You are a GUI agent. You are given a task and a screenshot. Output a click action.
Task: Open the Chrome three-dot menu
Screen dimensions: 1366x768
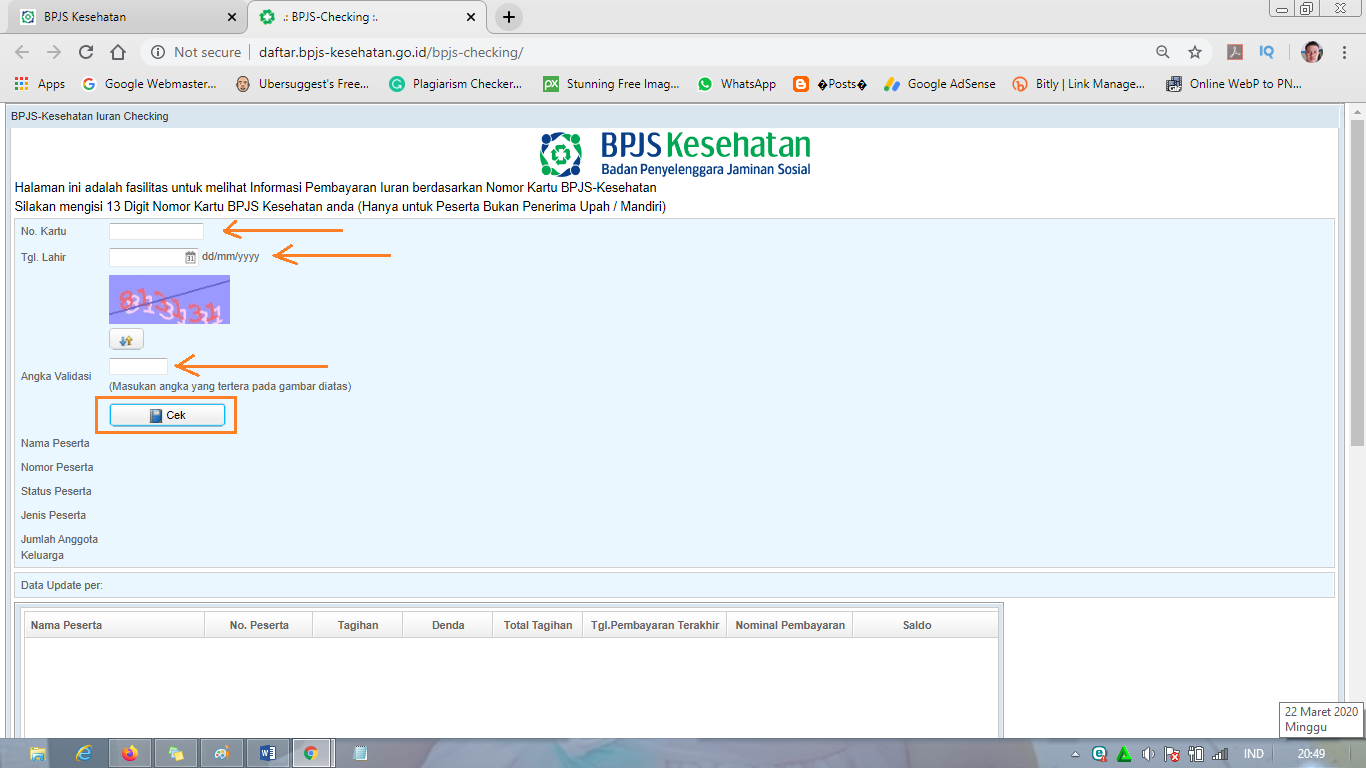tap(1345, 52)
